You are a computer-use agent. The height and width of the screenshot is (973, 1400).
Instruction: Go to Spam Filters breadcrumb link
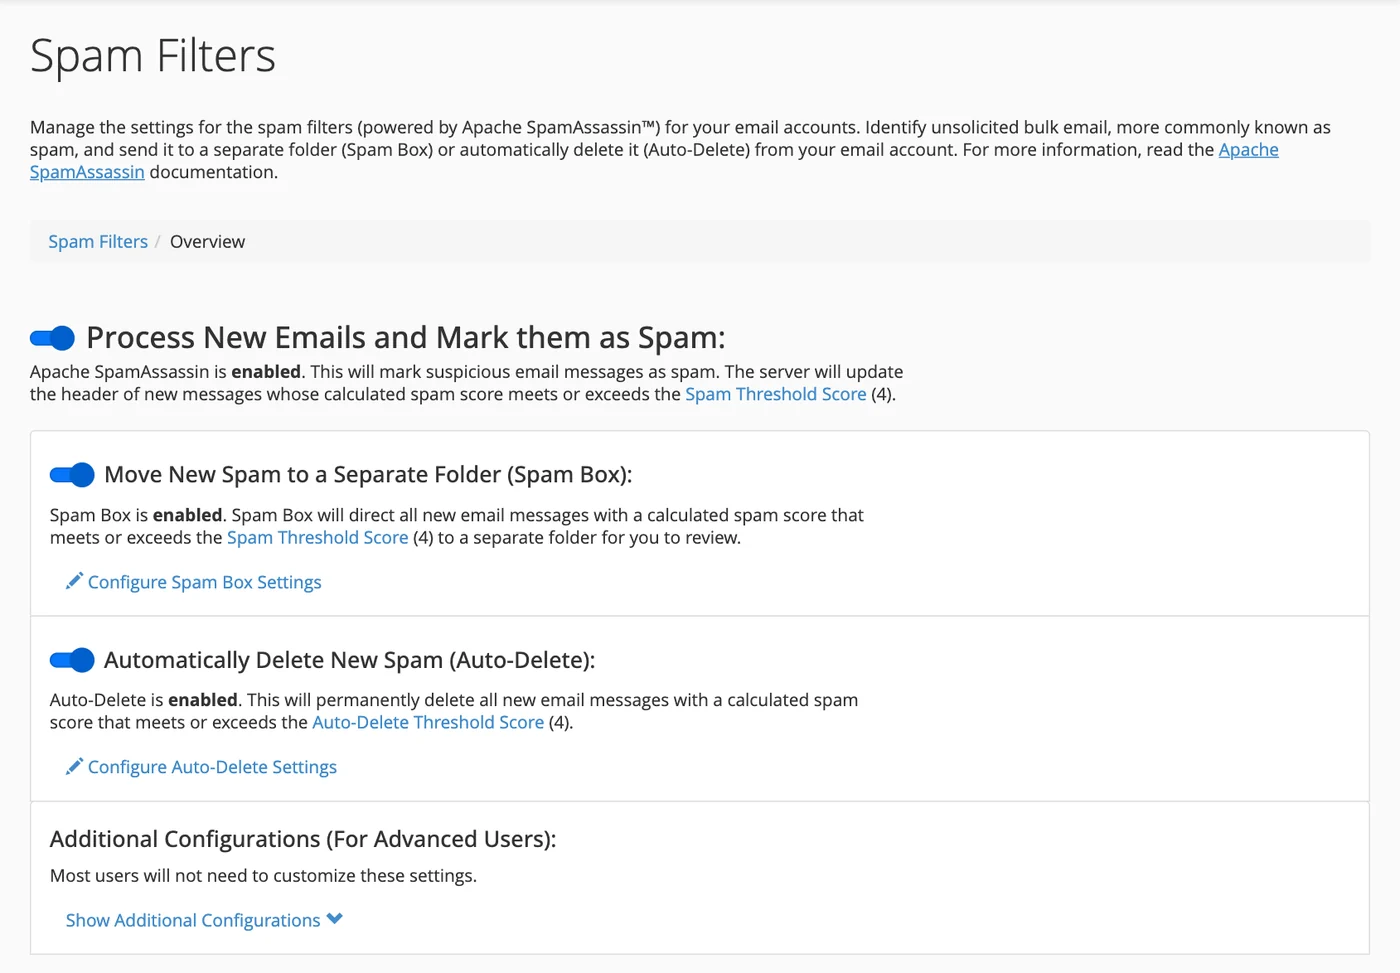coord(98,242)
